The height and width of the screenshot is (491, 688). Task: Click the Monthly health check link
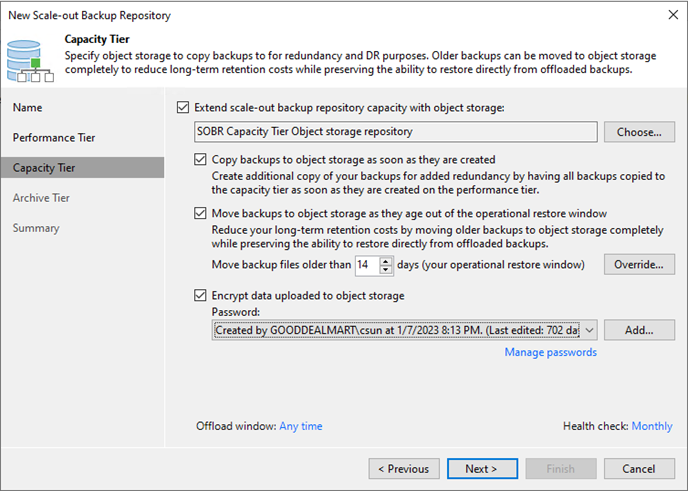652,426
